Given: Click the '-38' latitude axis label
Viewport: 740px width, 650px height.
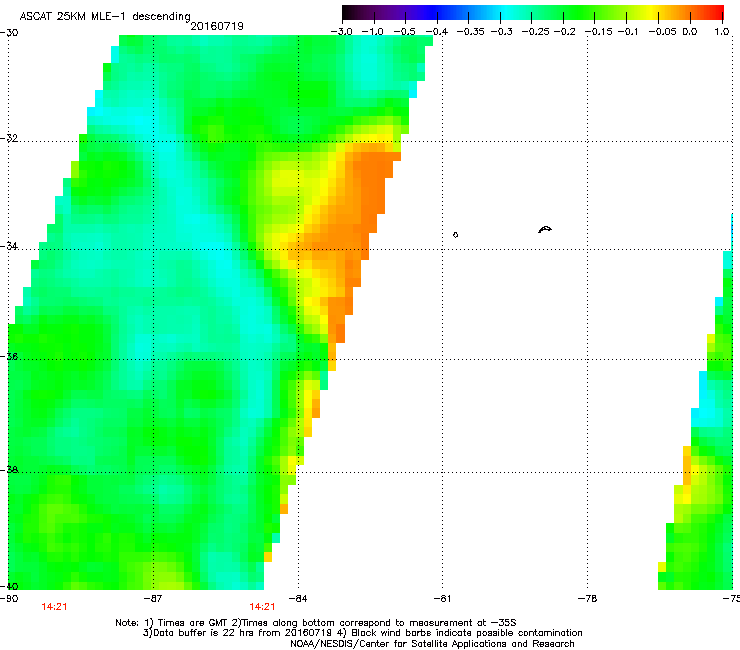Looking at the screenshot, I should (9, 470).
